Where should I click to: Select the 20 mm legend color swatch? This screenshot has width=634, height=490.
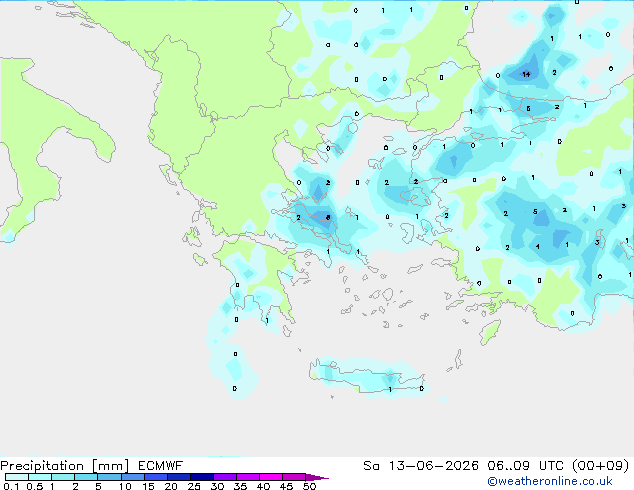[179, 477]
